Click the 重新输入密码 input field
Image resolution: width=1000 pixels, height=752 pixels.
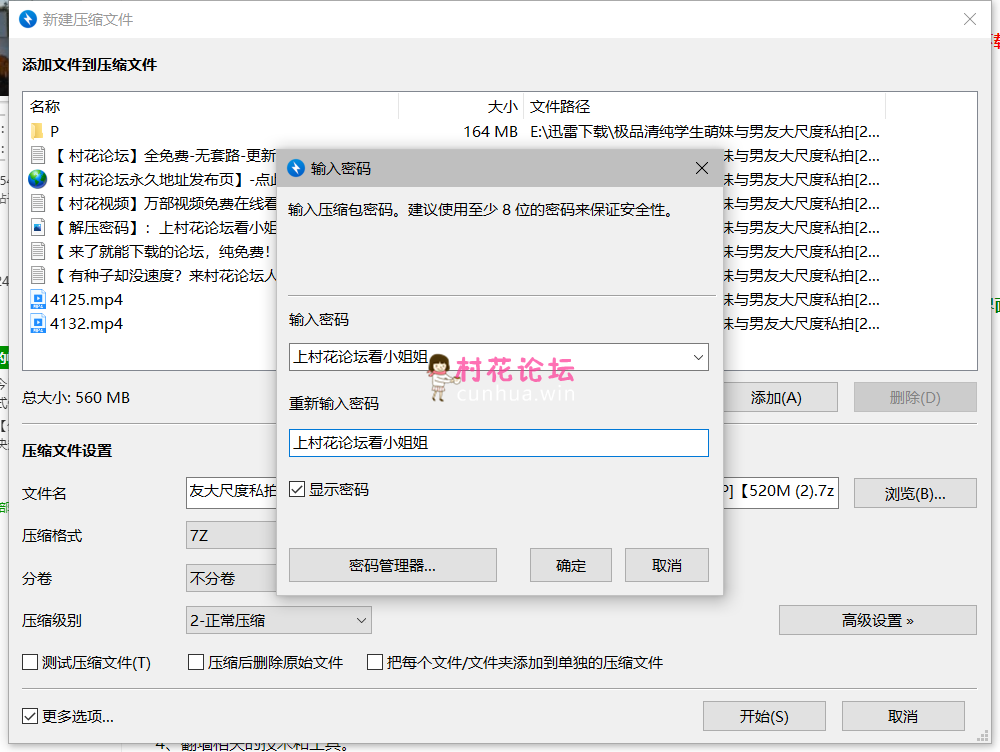(499, 443)
